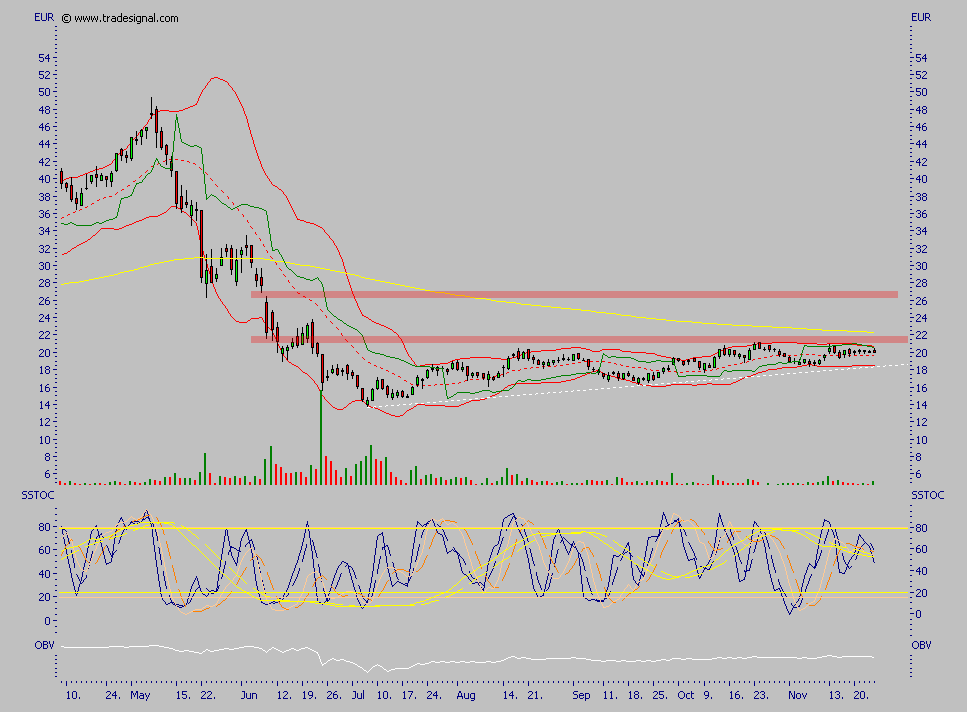
Task: Click the 80 level on left SSTOC axis
Action: point(45,528)
